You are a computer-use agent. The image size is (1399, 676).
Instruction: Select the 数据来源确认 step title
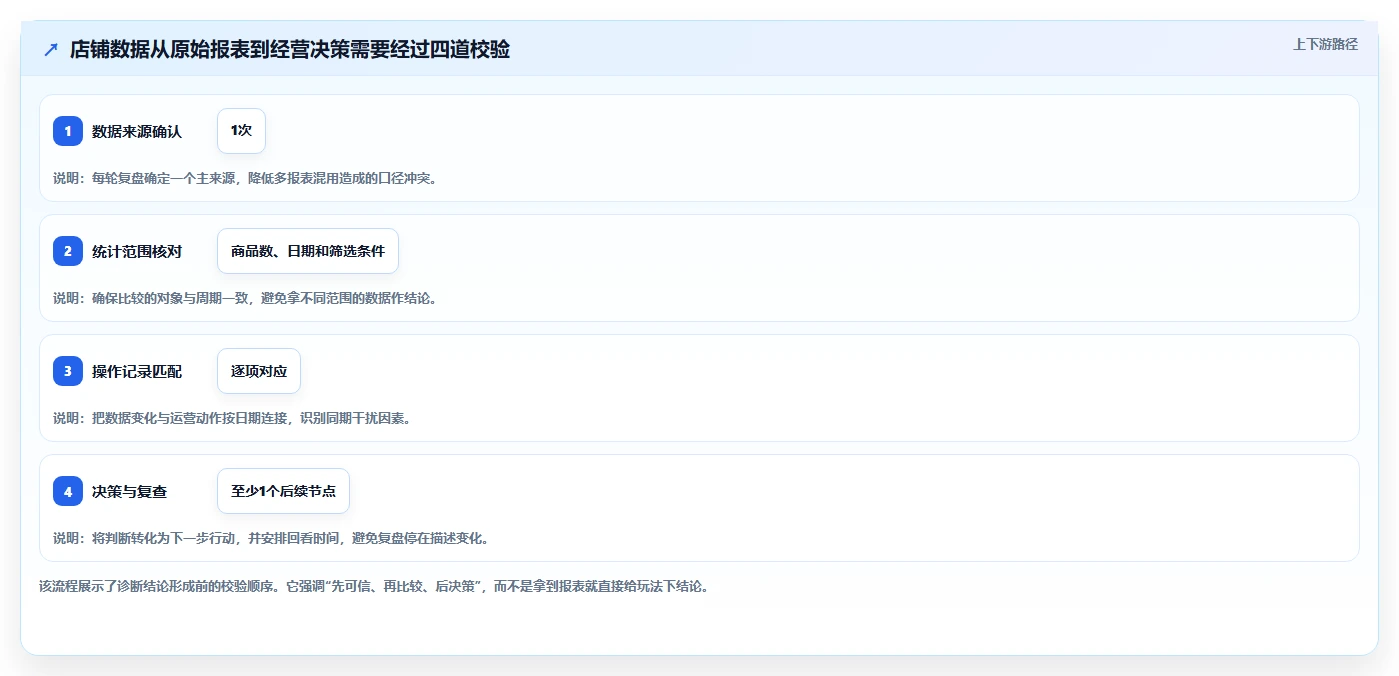pos(137,131)
